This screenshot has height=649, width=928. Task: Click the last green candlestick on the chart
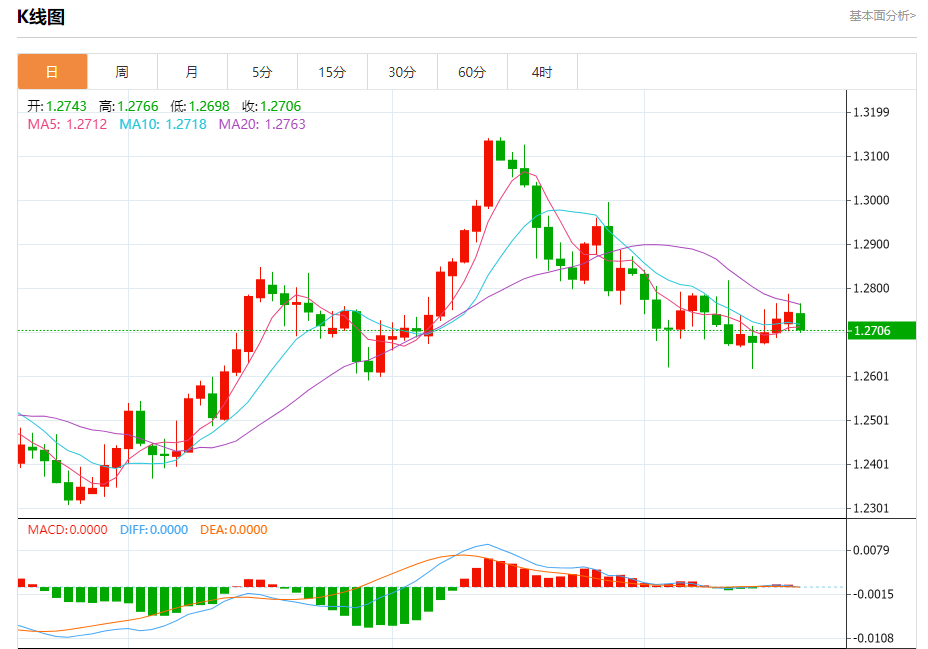click(x=800, y=321)
